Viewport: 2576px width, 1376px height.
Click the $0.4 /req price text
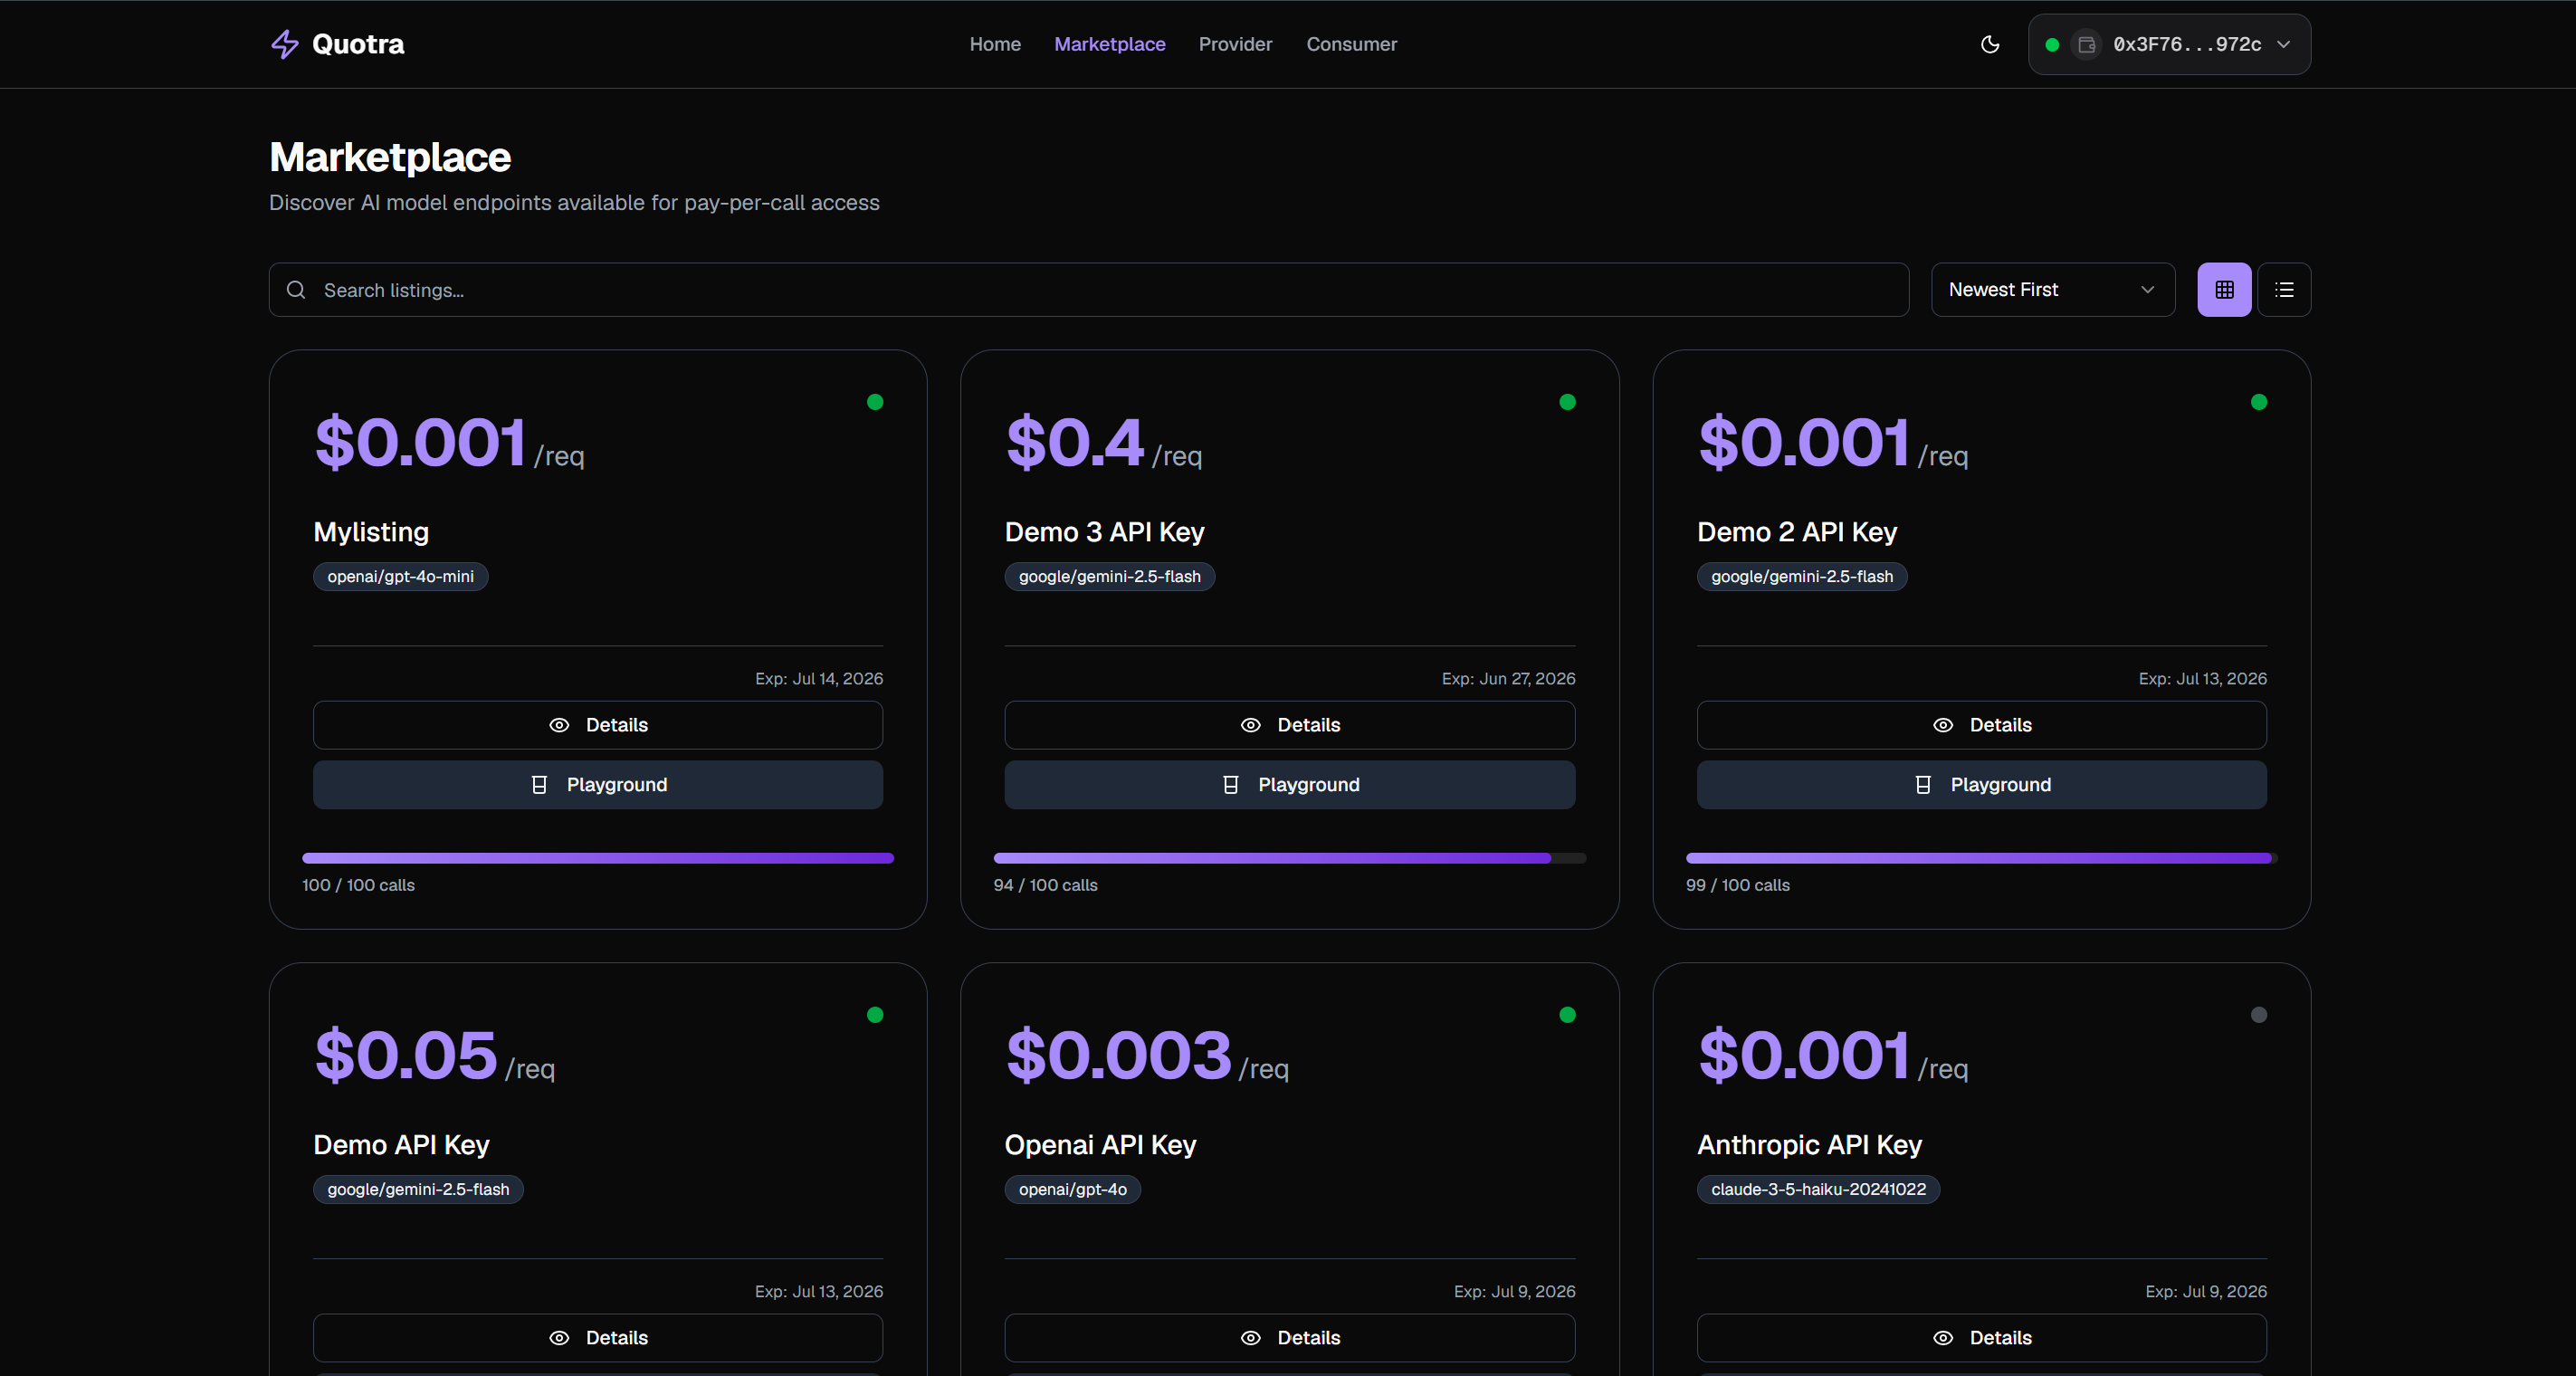[1104, 443]
